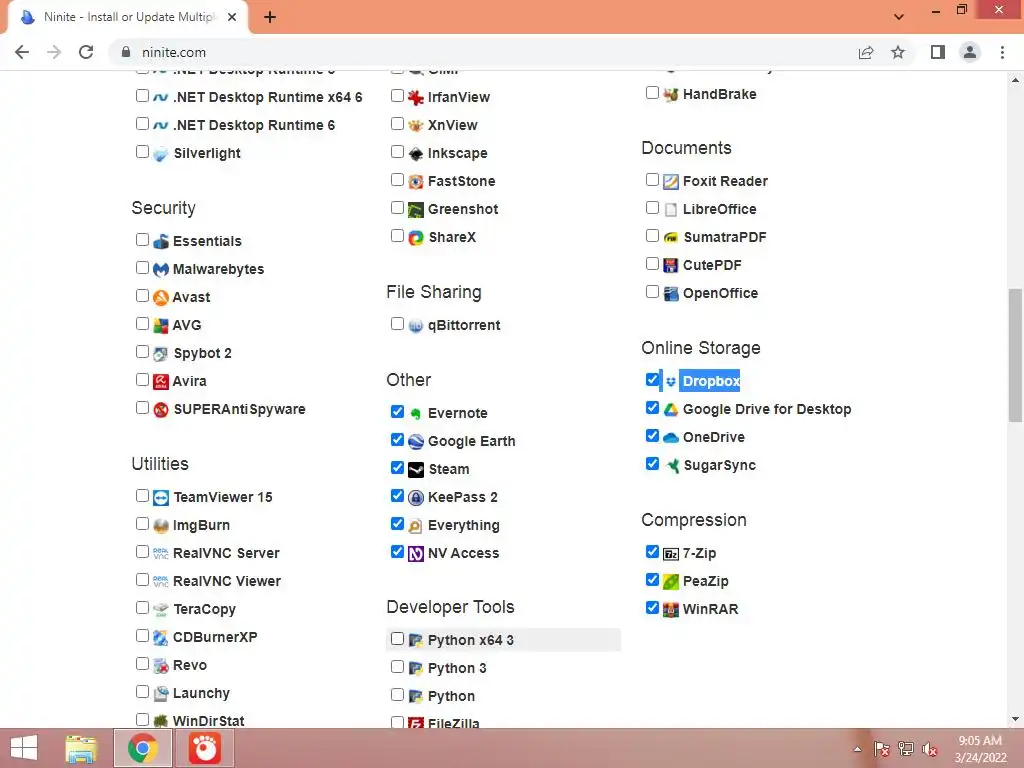Click the CutePDF label

[x=712, y=266]
